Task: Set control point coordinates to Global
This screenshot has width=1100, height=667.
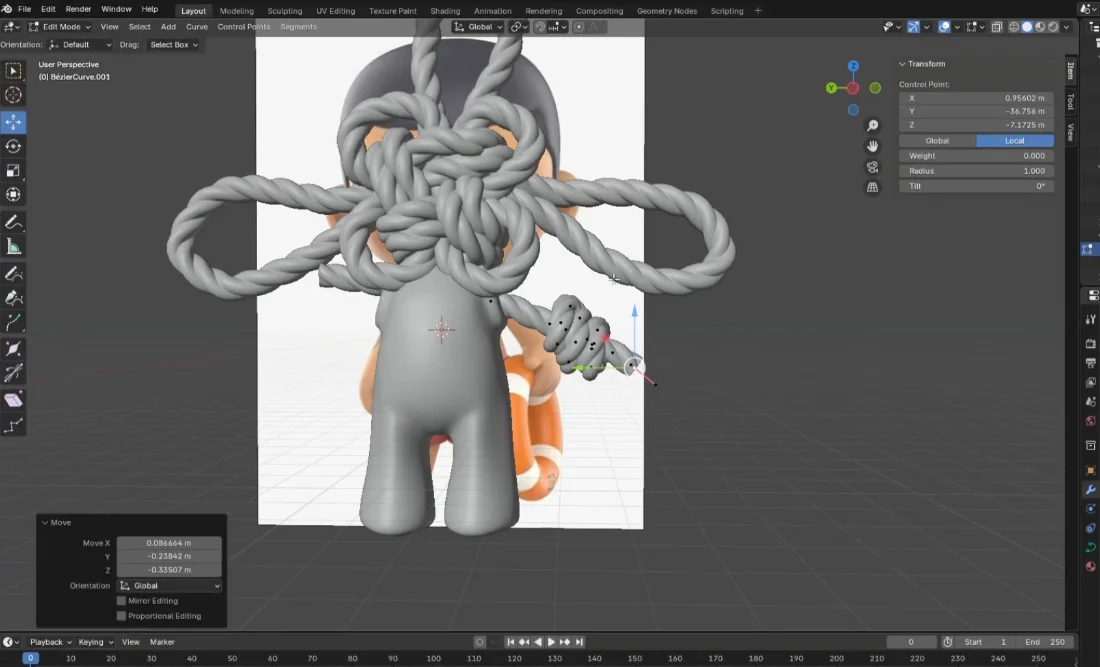Action: pyautogui.click(x=937, y=141)
